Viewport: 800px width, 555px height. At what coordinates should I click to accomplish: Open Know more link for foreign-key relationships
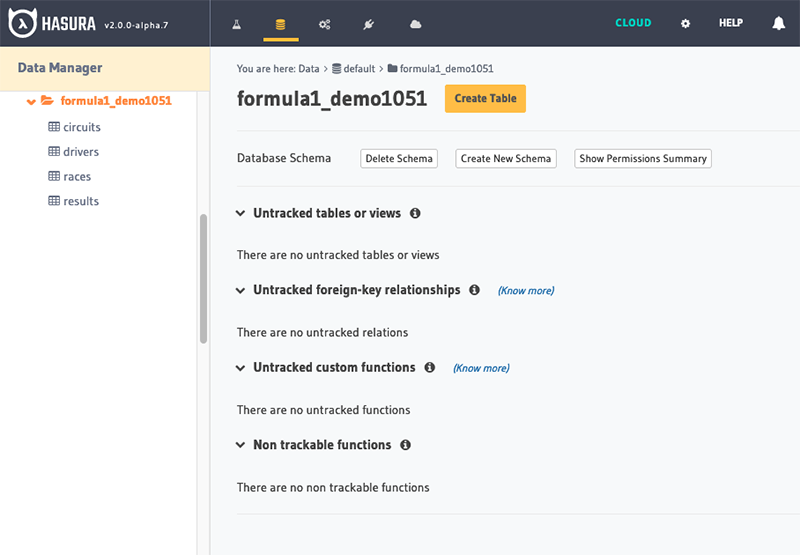(526, 291)
